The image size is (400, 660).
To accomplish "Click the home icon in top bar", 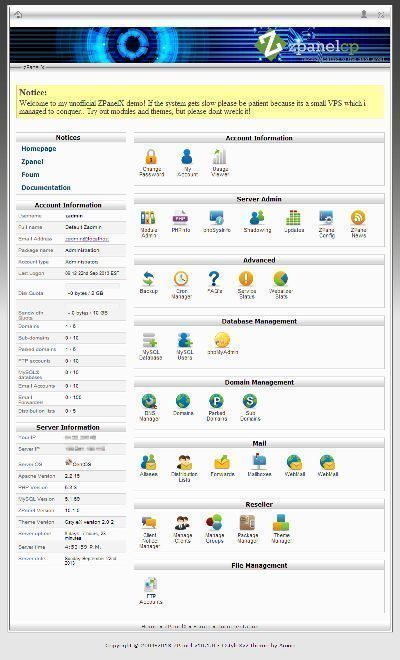I will [18, 15].
